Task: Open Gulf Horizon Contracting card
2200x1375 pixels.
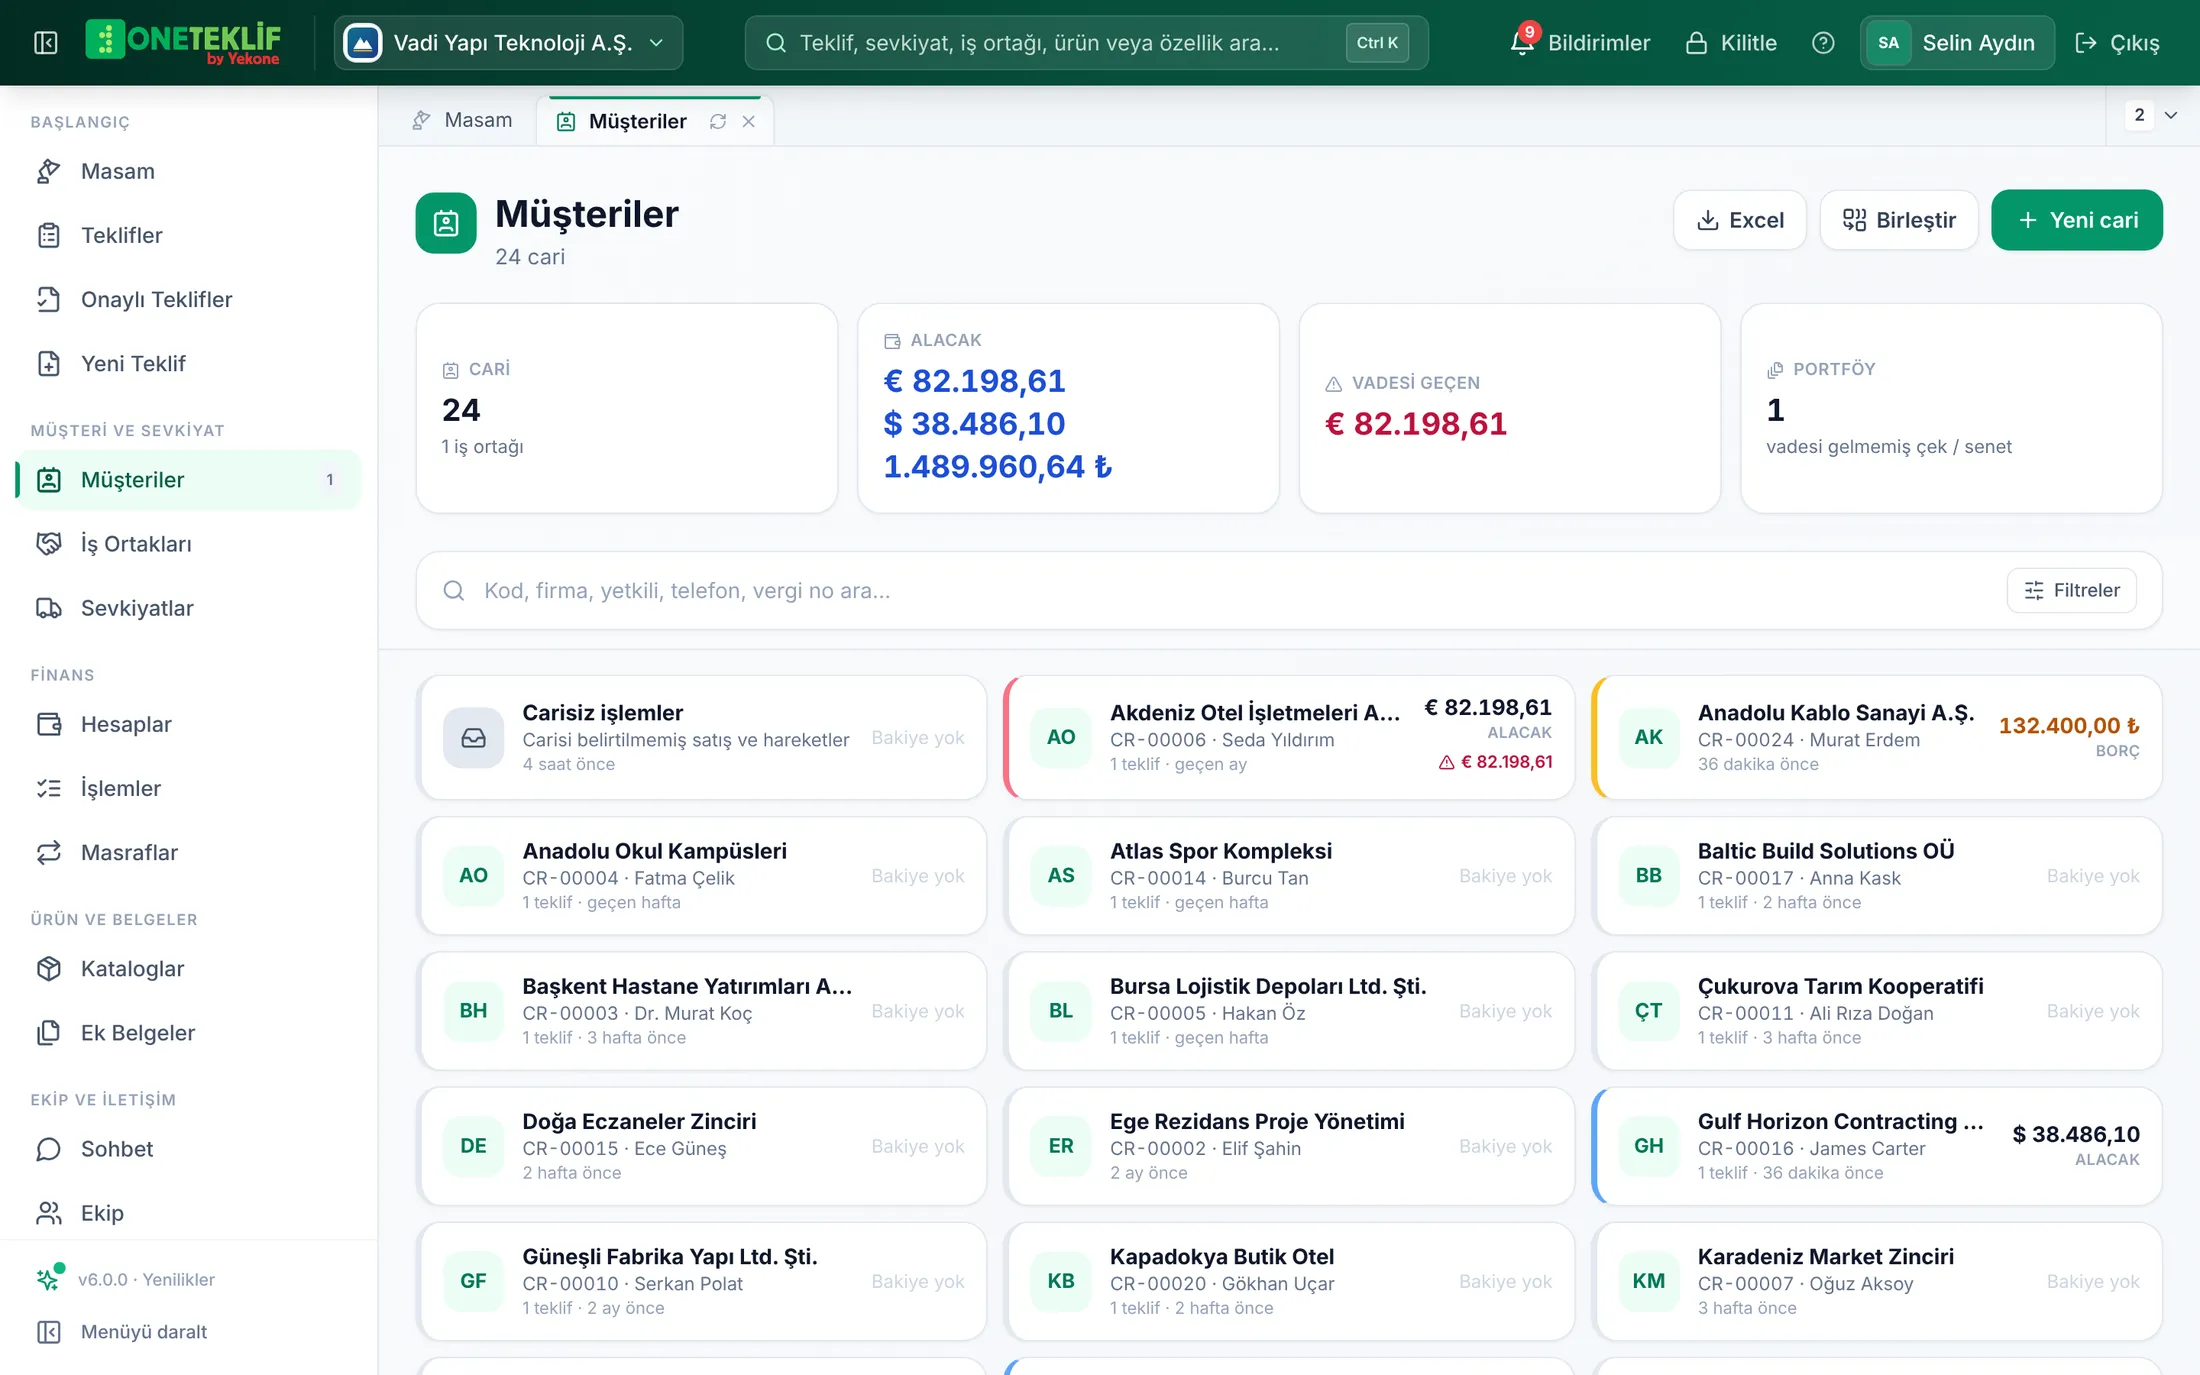Action: point(1877,1146)
